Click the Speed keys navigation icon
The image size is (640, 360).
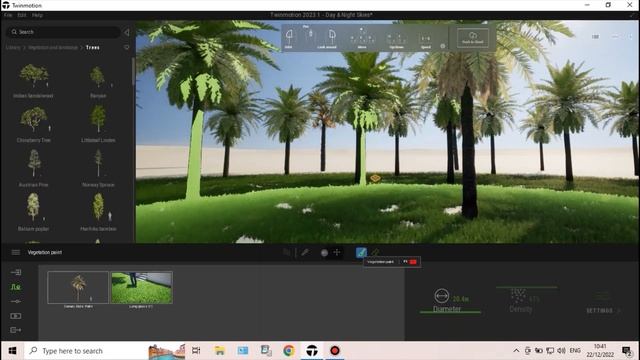pos(425,40)
